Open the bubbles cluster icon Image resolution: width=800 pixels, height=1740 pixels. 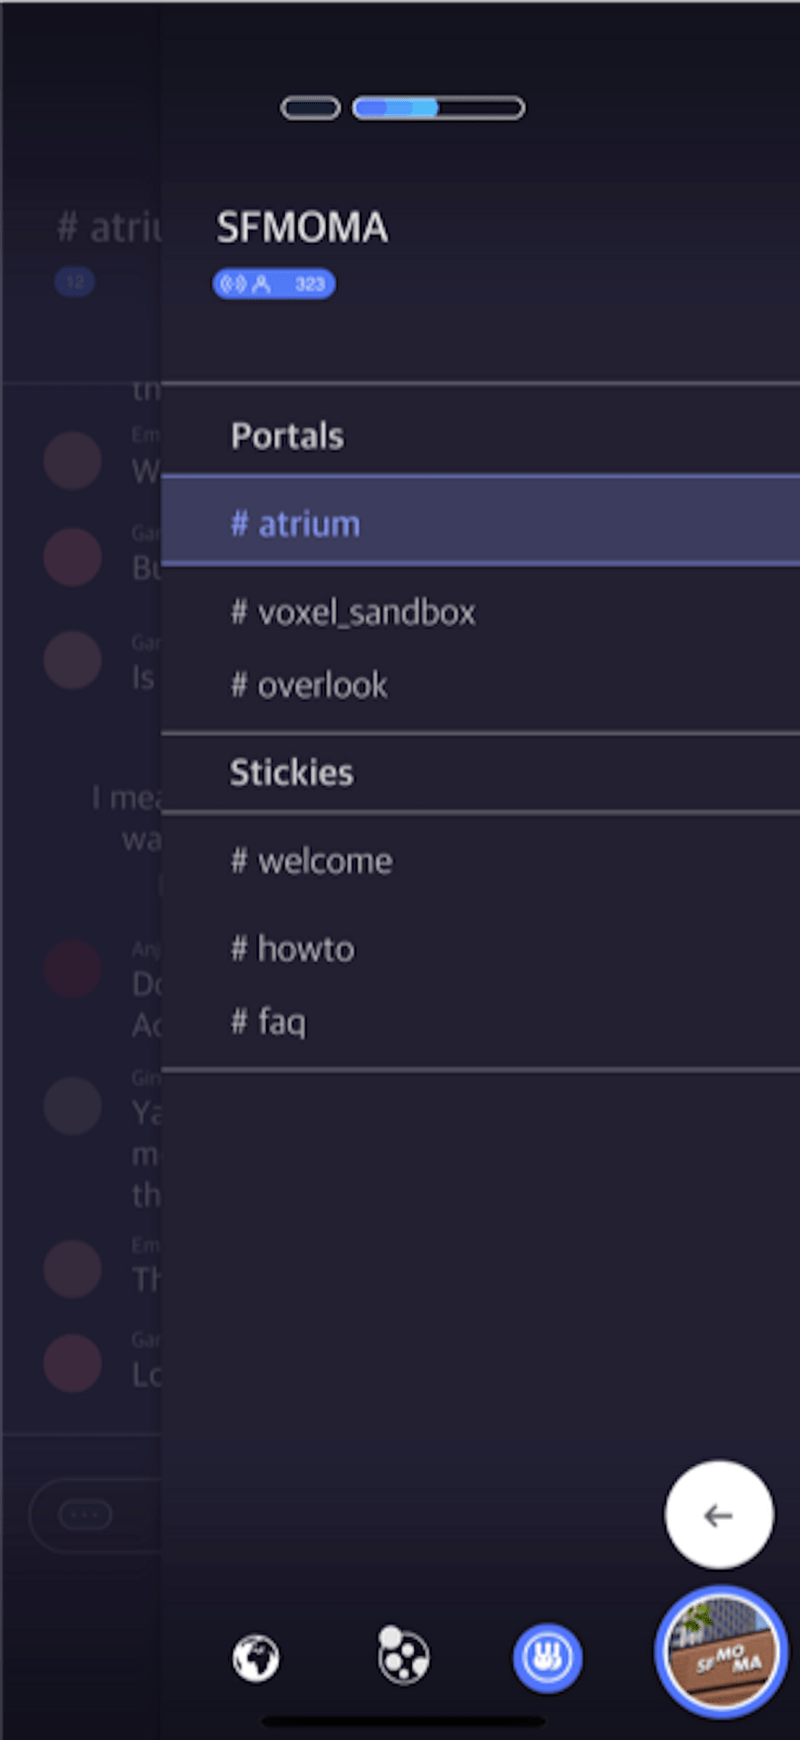[403, 1655]
